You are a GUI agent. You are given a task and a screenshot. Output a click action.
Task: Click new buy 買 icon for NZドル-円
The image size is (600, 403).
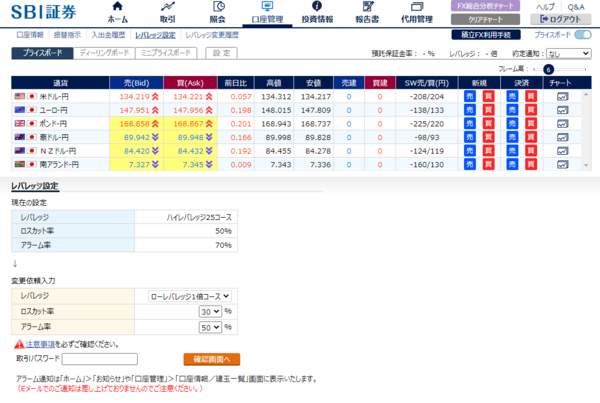[488, 151]
